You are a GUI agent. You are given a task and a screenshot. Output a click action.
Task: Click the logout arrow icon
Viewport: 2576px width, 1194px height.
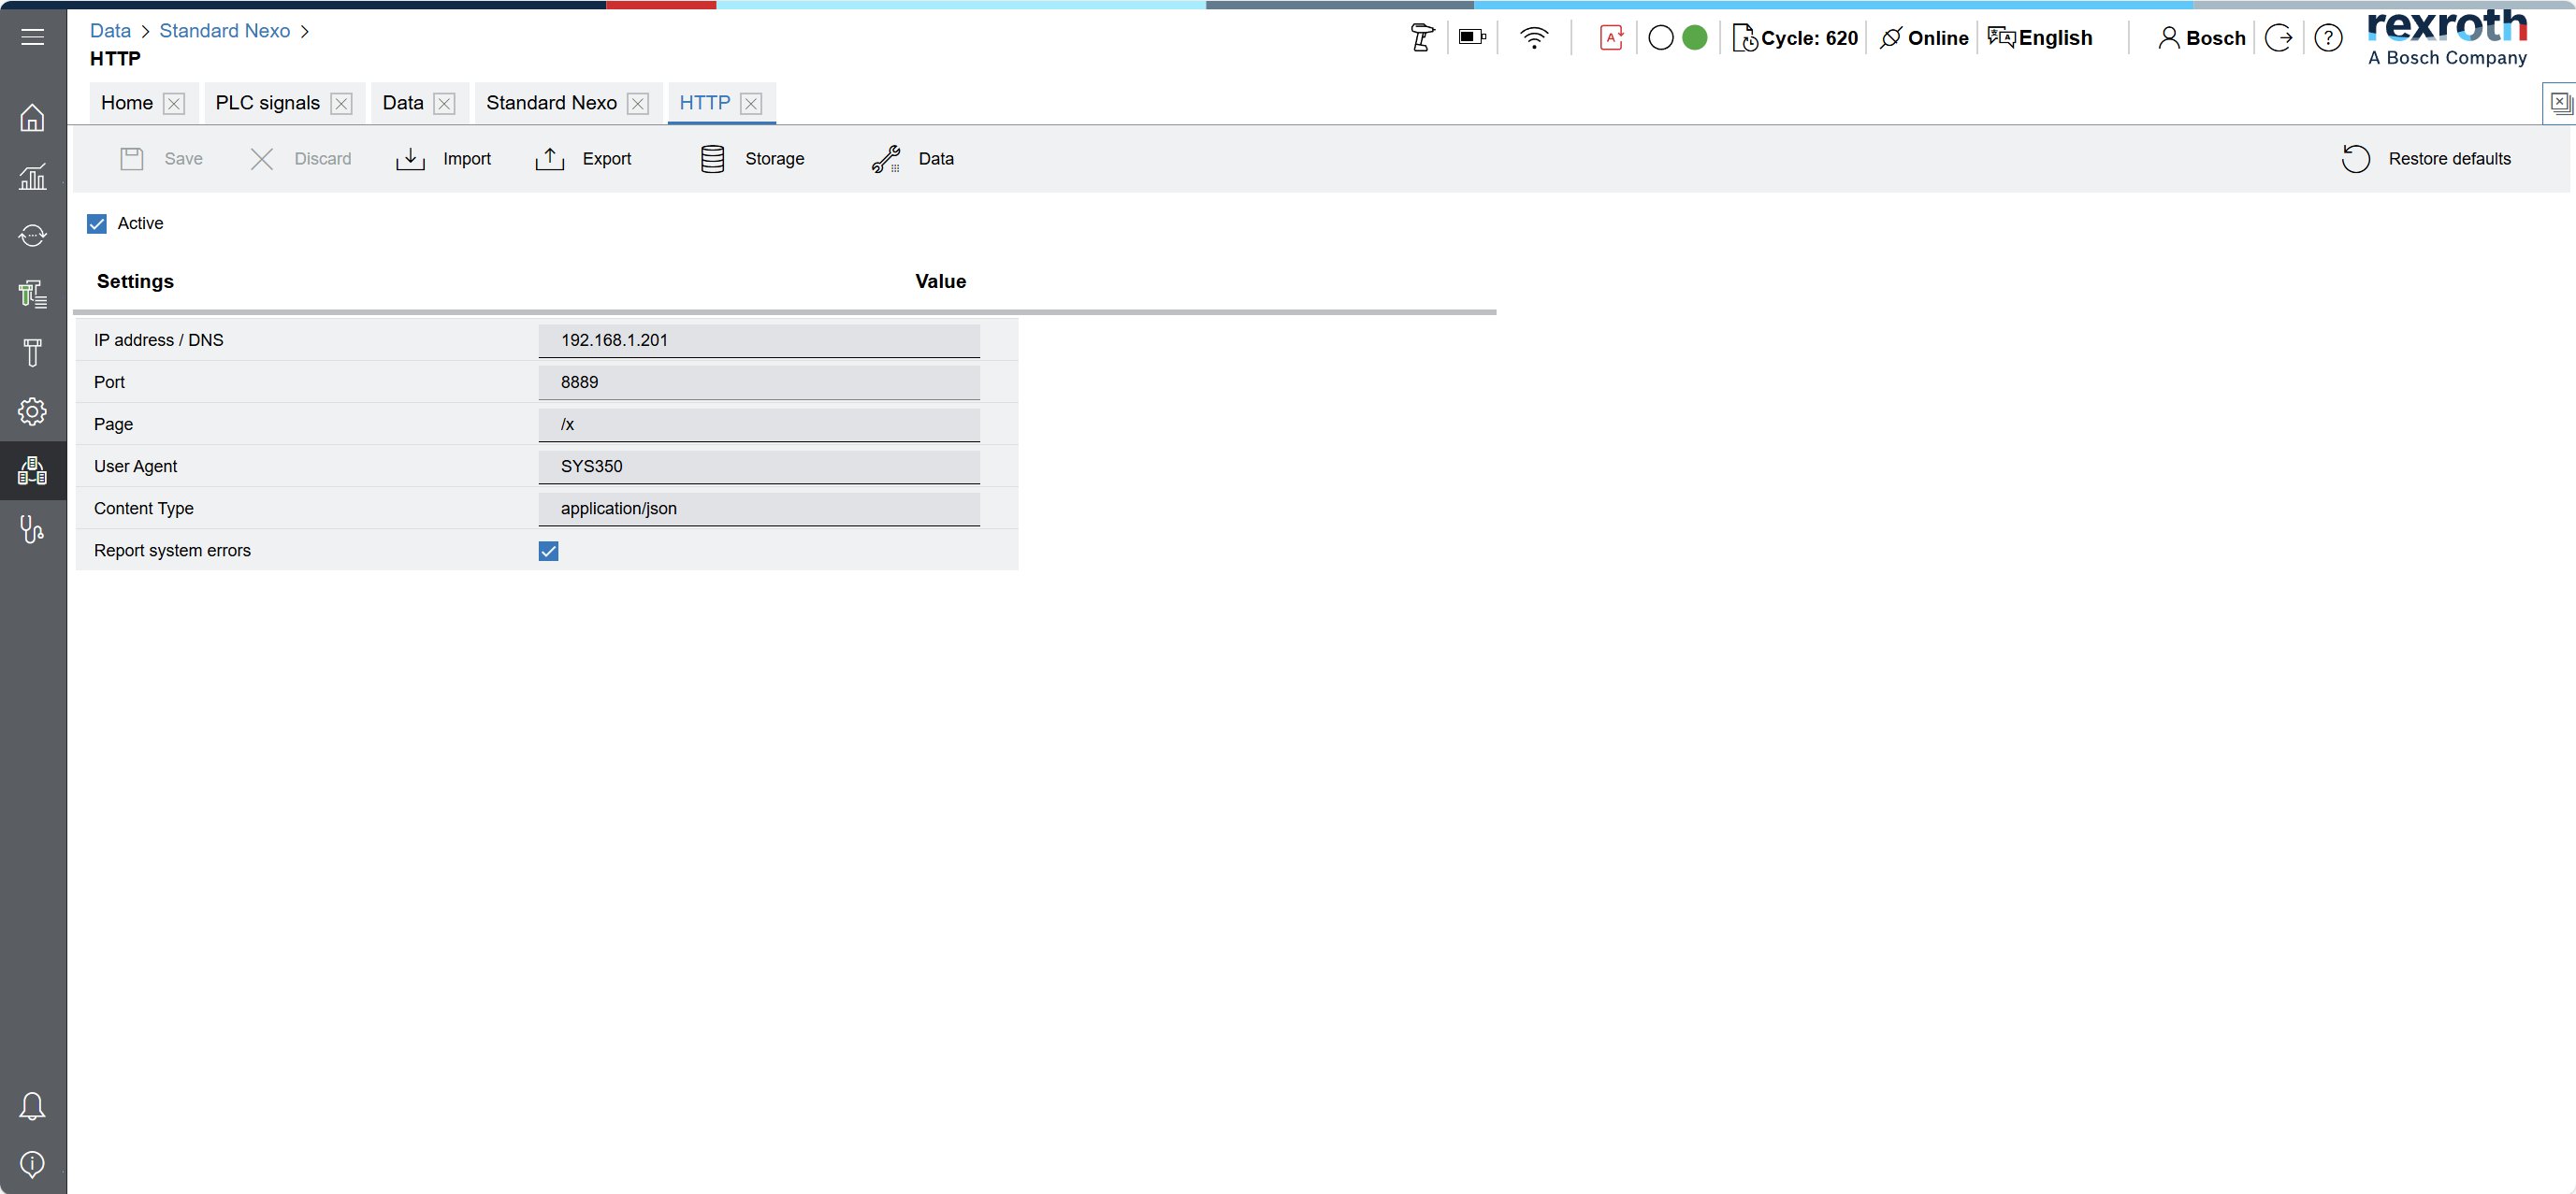2279,38
